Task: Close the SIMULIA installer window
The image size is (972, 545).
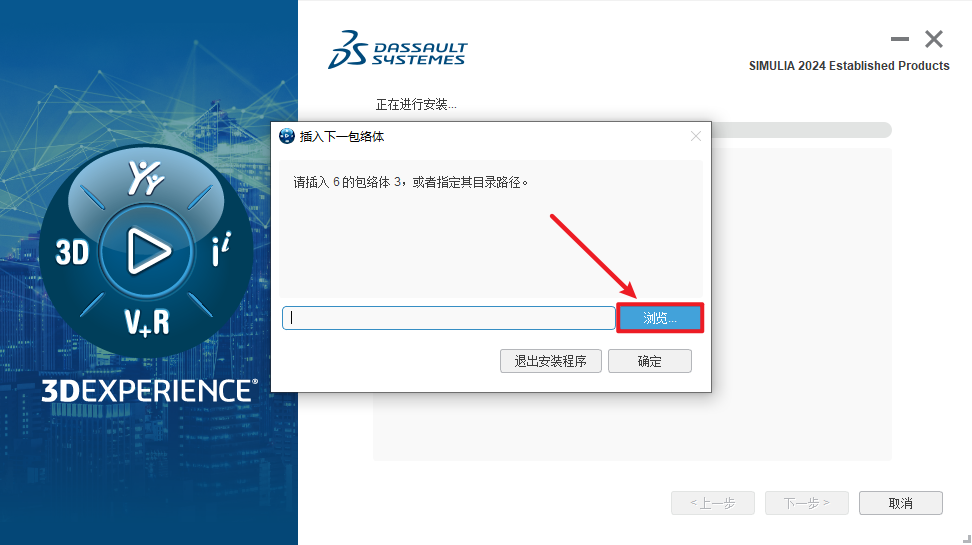Action: [x=934, y=39]
